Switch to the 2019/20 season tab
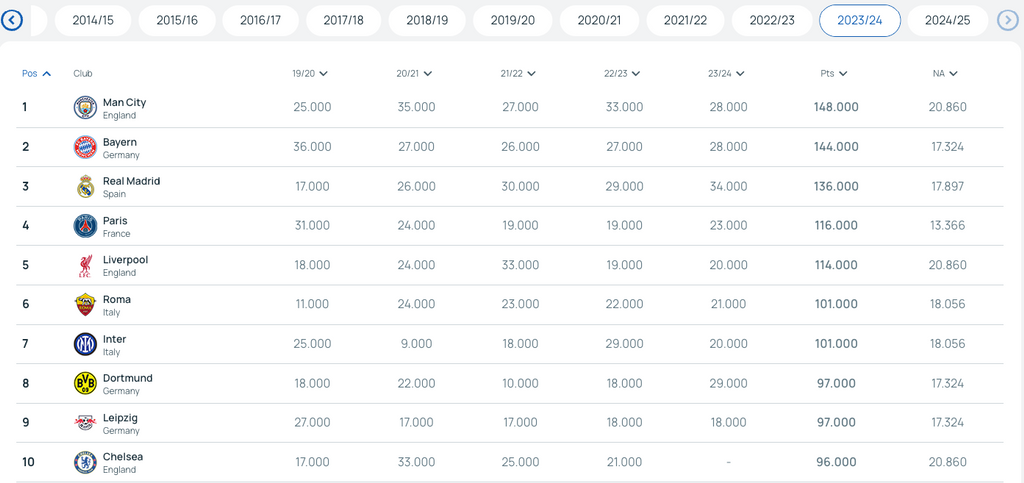1024x483 pixels. tap(513, 21)
